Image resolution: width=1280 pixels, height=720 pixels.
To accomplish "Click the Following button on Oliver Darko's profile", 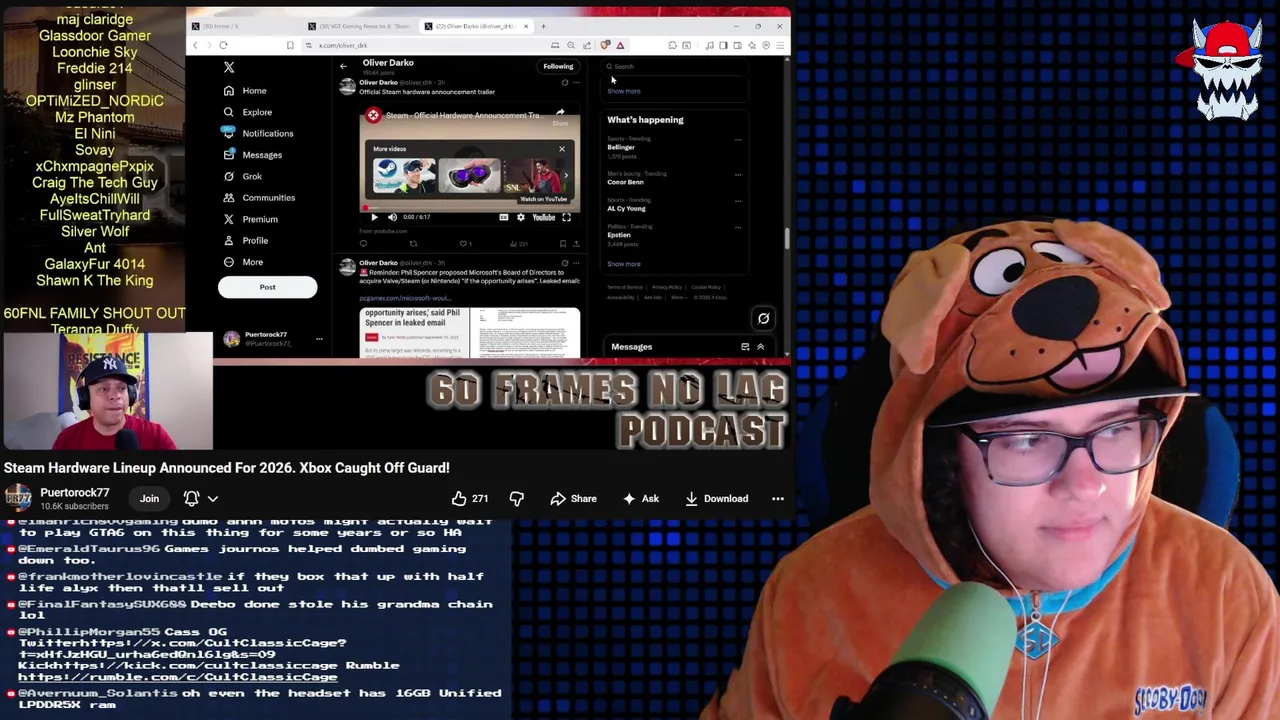I will (x=558, y=66).
